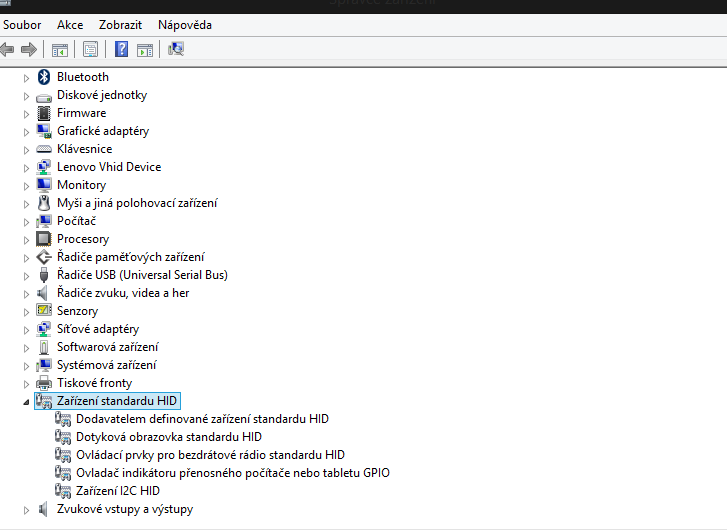
Task: Click the Grafické adaptéry display icon
Action: coord(44,131)
